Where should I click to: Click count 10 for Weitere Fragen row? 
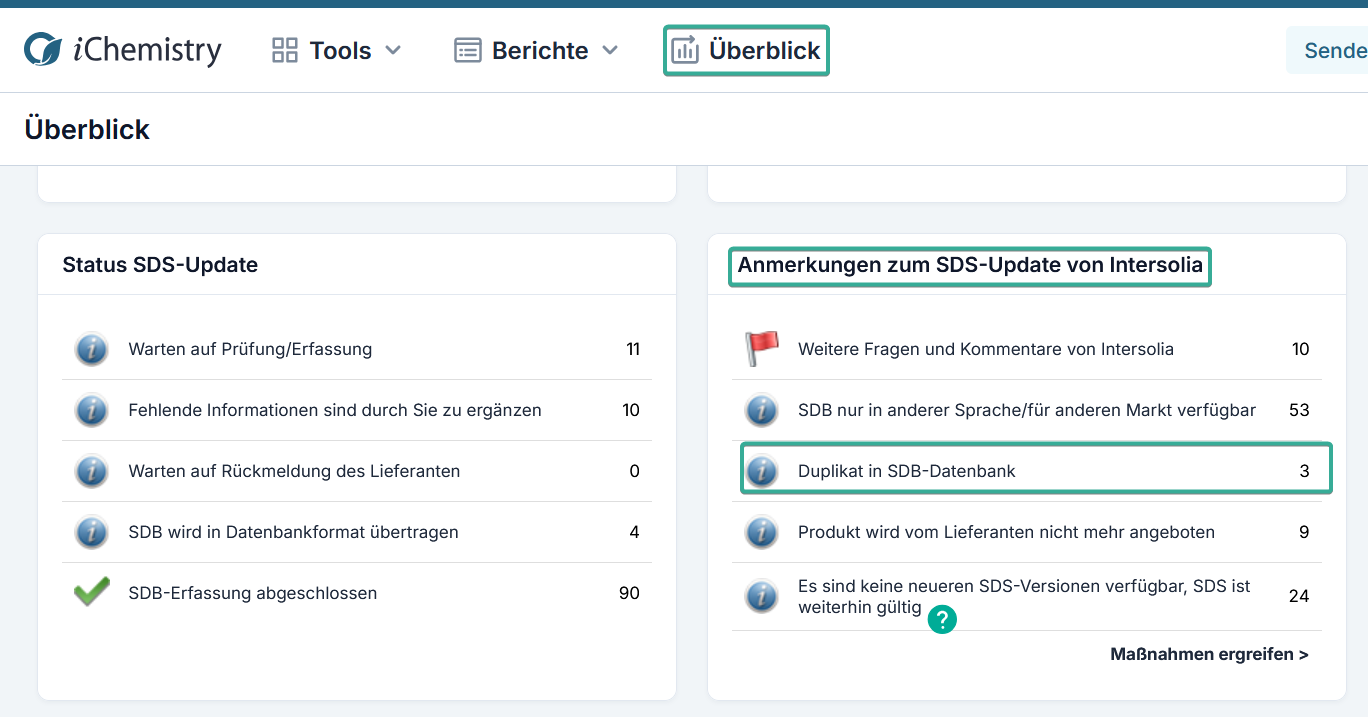[x=1301, y=349]
